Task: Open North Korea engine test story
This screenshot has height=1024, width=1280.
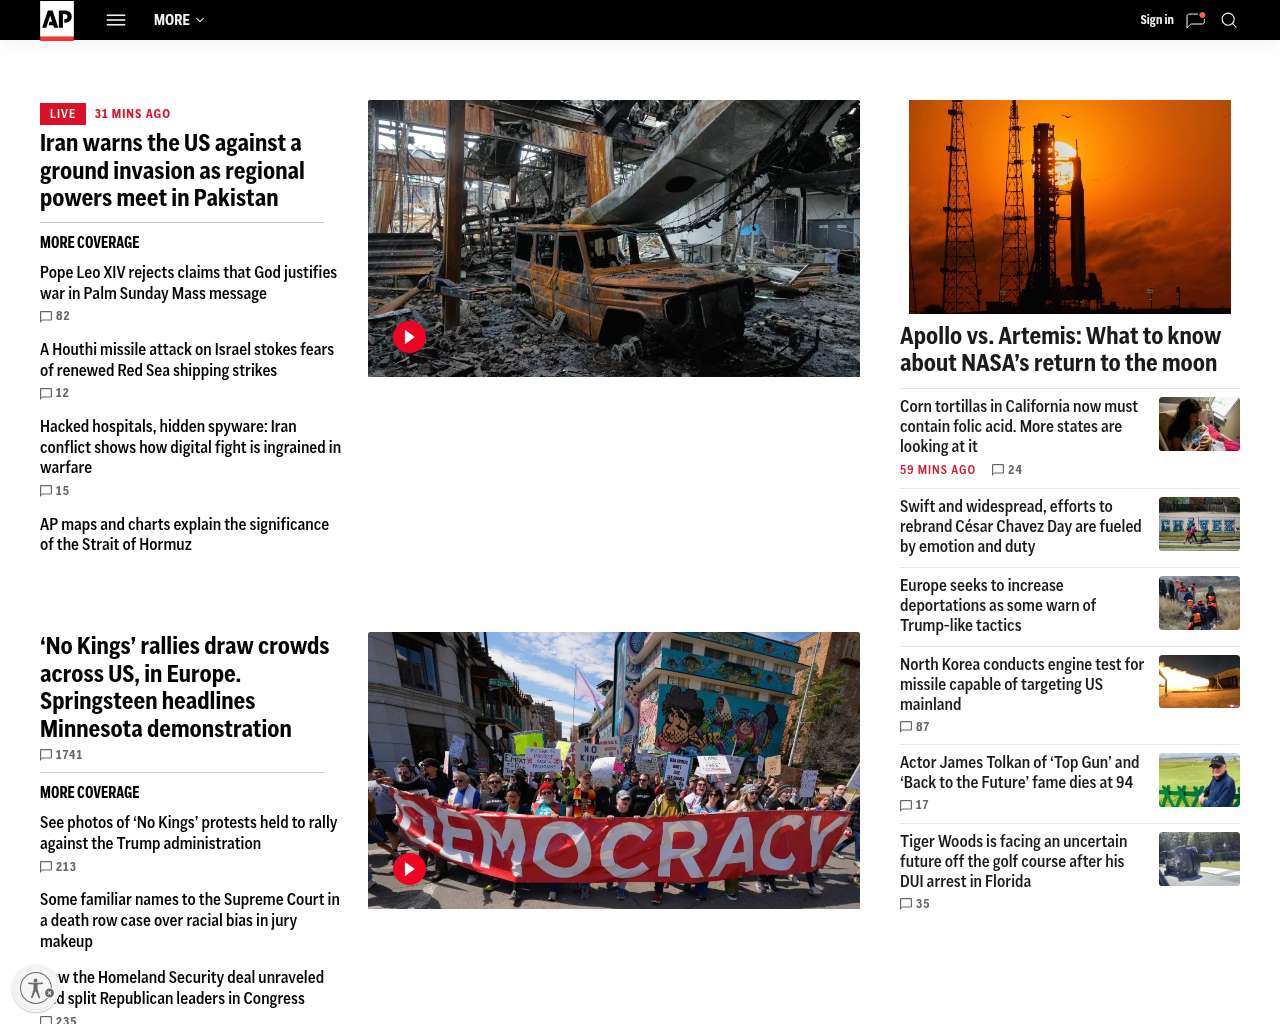Action: [1022, 684]
